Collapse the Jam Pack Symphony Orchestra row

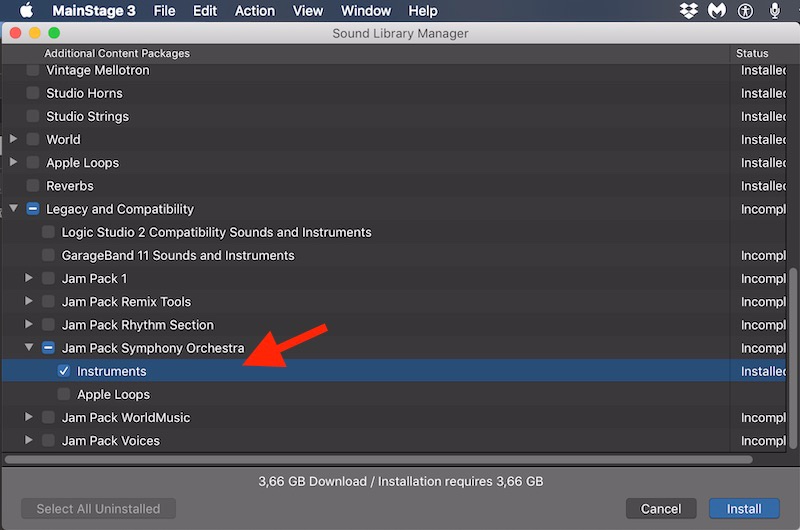[29, 347]
